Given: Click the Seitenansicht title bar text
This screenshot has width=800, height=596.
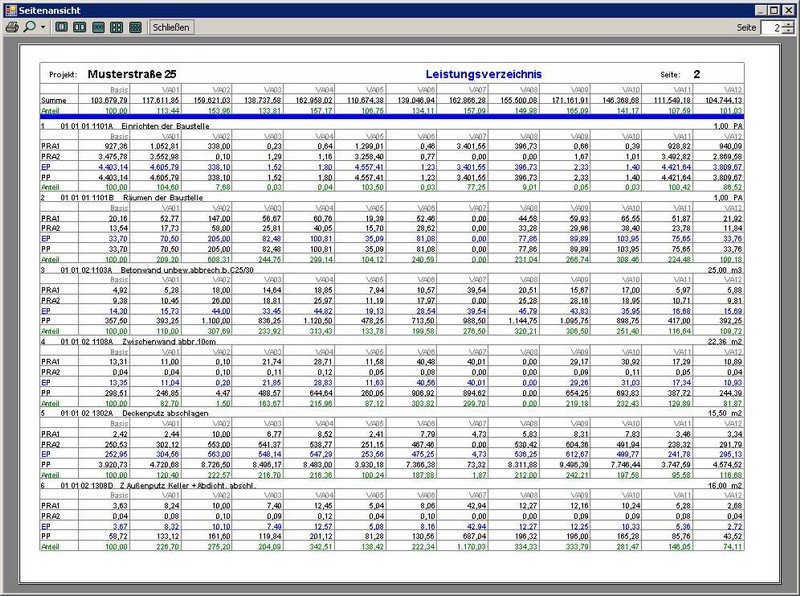Looking at the screenshot, I should (x=47, y=8).
